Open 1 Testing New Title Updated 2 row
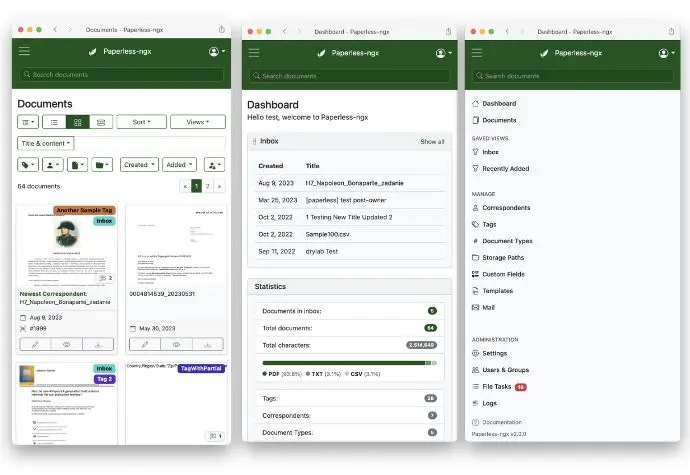 pos(349,217)
